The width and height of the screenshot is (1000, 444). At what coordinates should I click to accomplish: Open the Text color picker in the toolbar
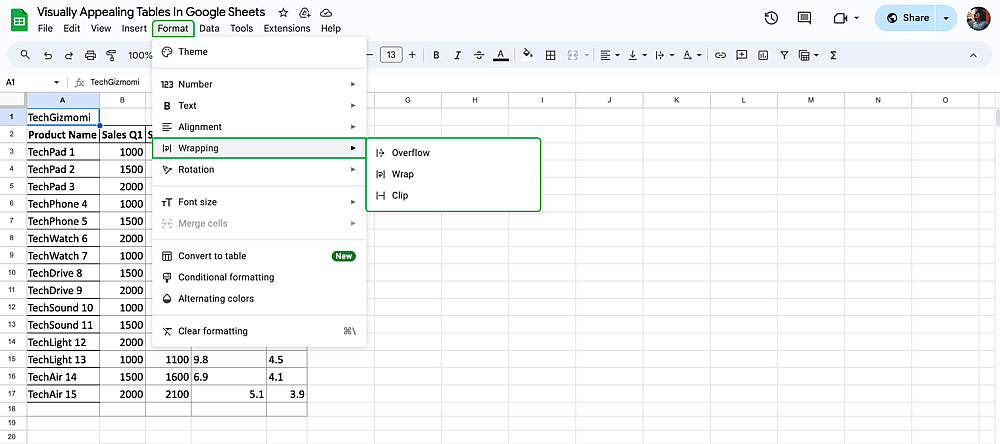point(501,56)
